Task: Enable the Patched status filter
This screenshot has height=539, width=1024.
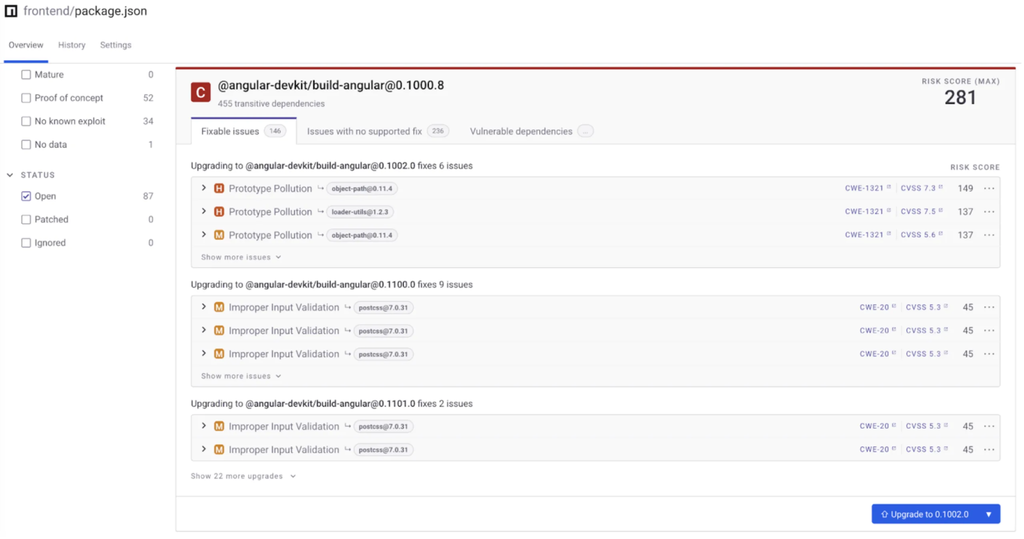Action: click(x=26, y=220)
